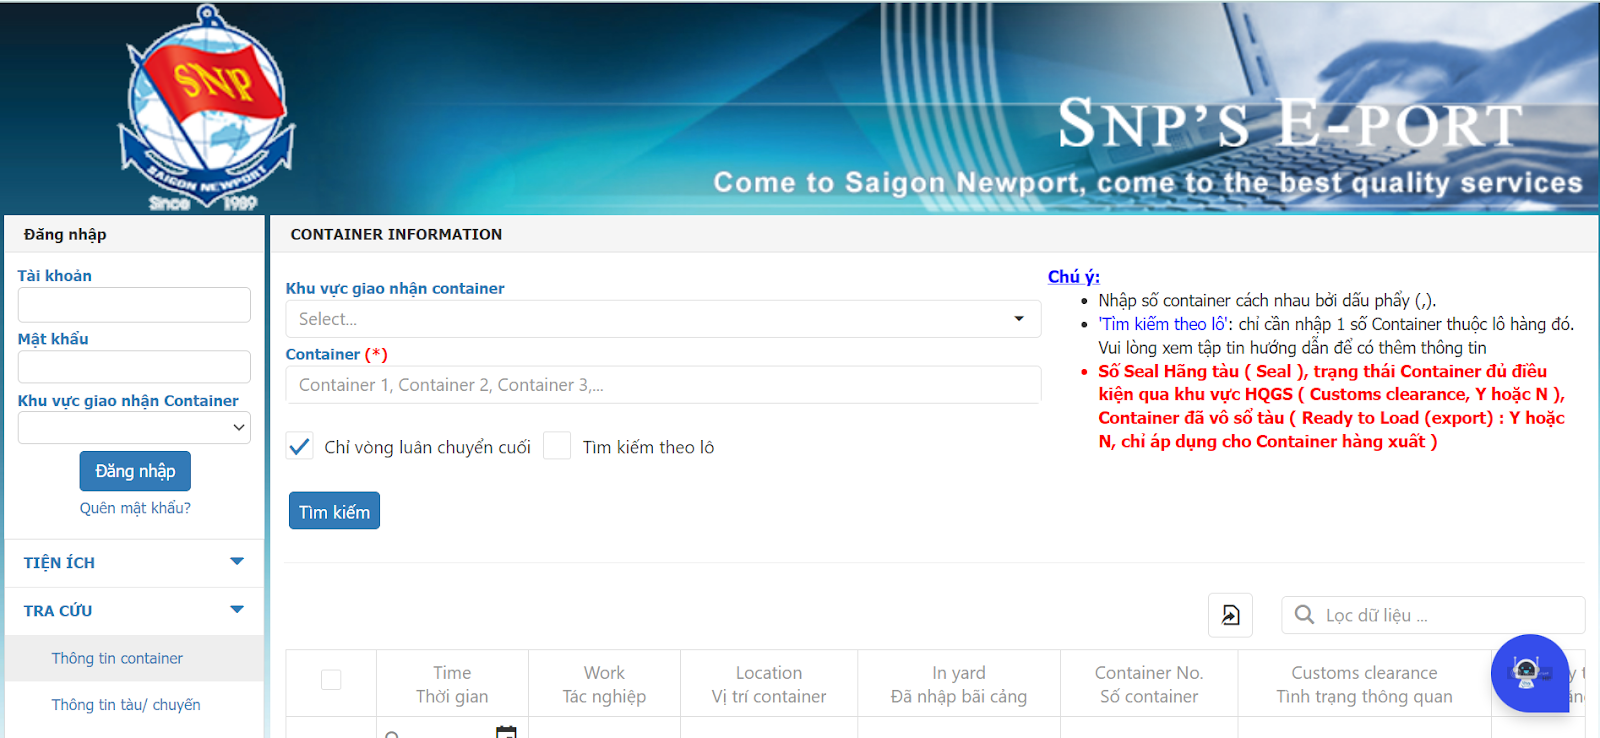Screen dimensions: 1600x738
Task: Enable 'Tìm kiếm theo lô' checkbox
Action: pyautogui.click(x=557, y=446)
